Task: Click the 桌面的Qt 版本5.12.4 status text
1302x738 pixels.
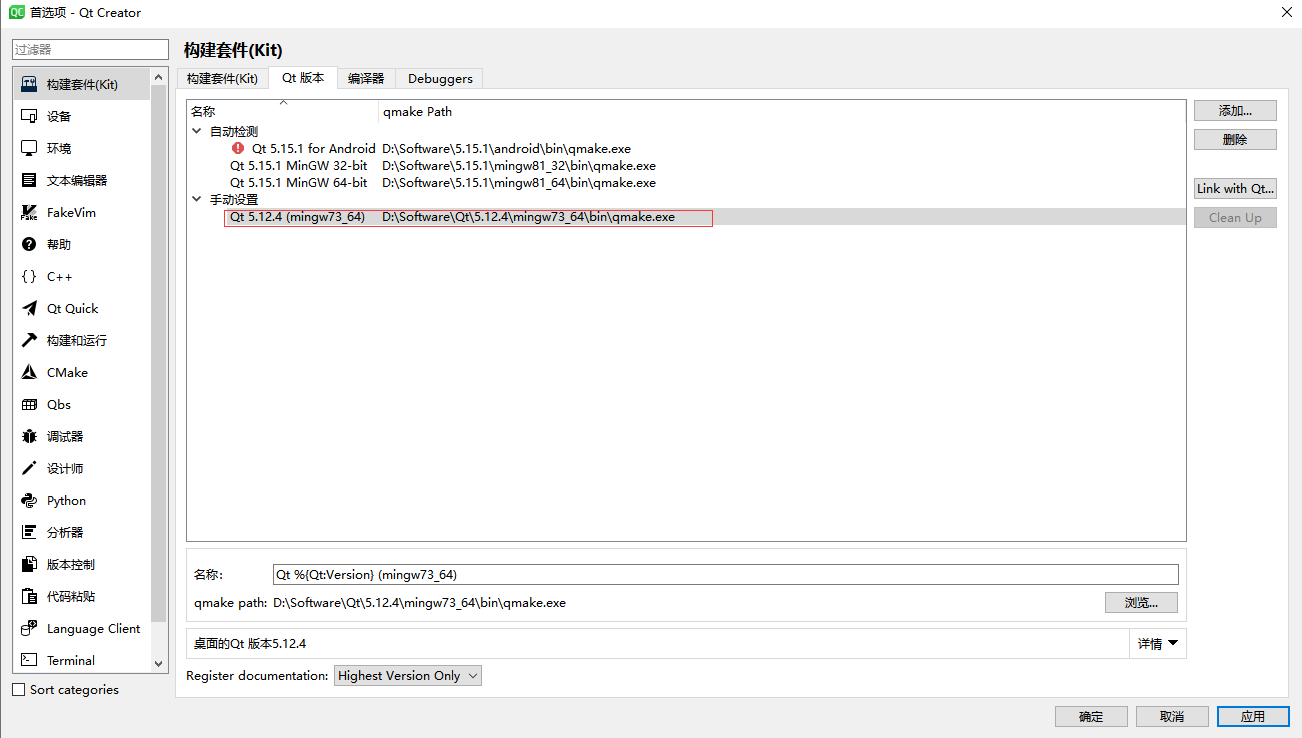Action: point(250,644)
